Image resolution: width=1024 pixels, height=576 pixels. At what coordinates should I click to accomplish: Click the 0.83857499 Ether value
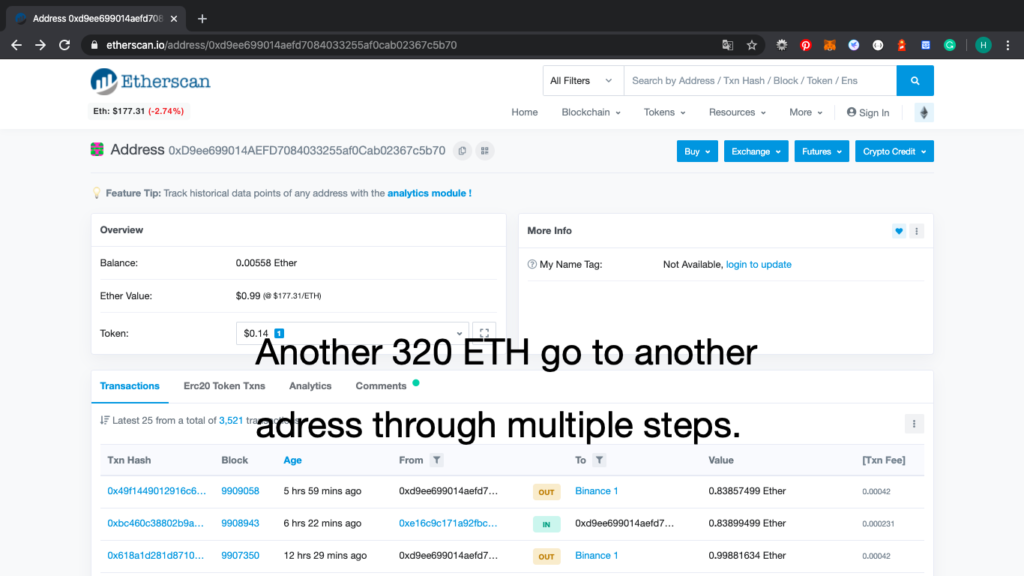click(x=747, y=491)
